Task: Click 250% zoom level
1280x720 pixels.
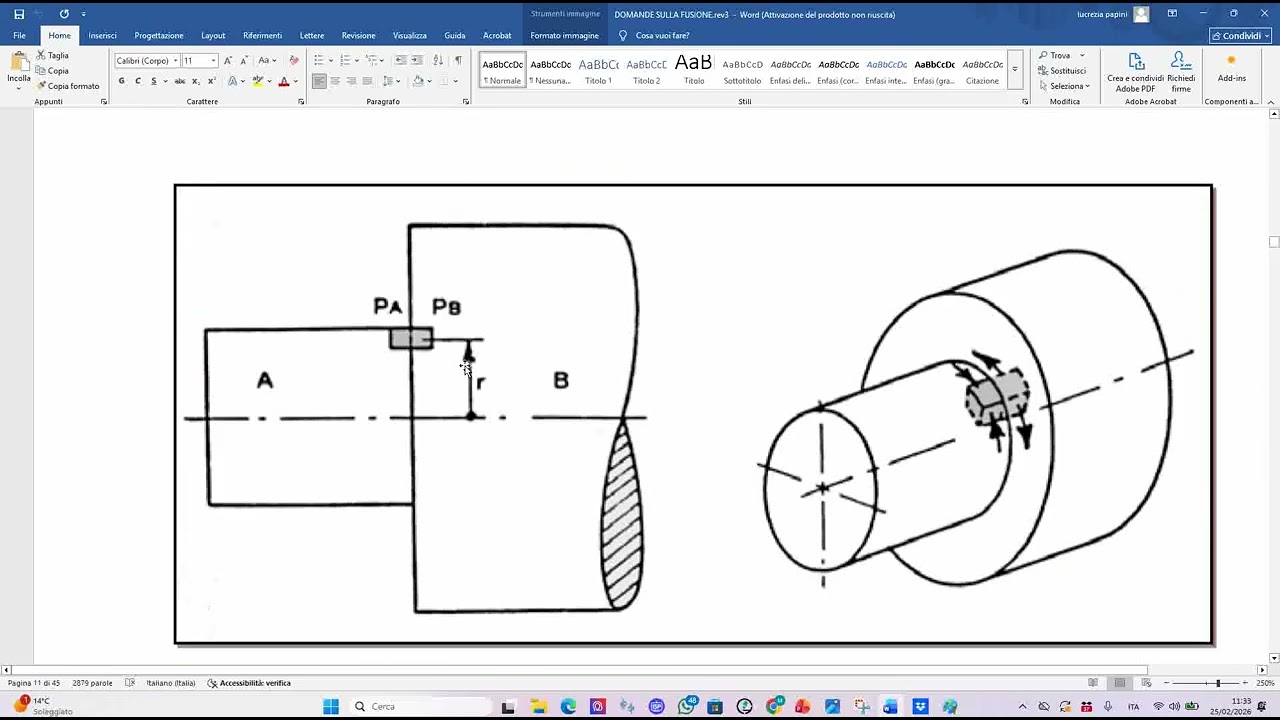Action: (x=1265, y=683)
